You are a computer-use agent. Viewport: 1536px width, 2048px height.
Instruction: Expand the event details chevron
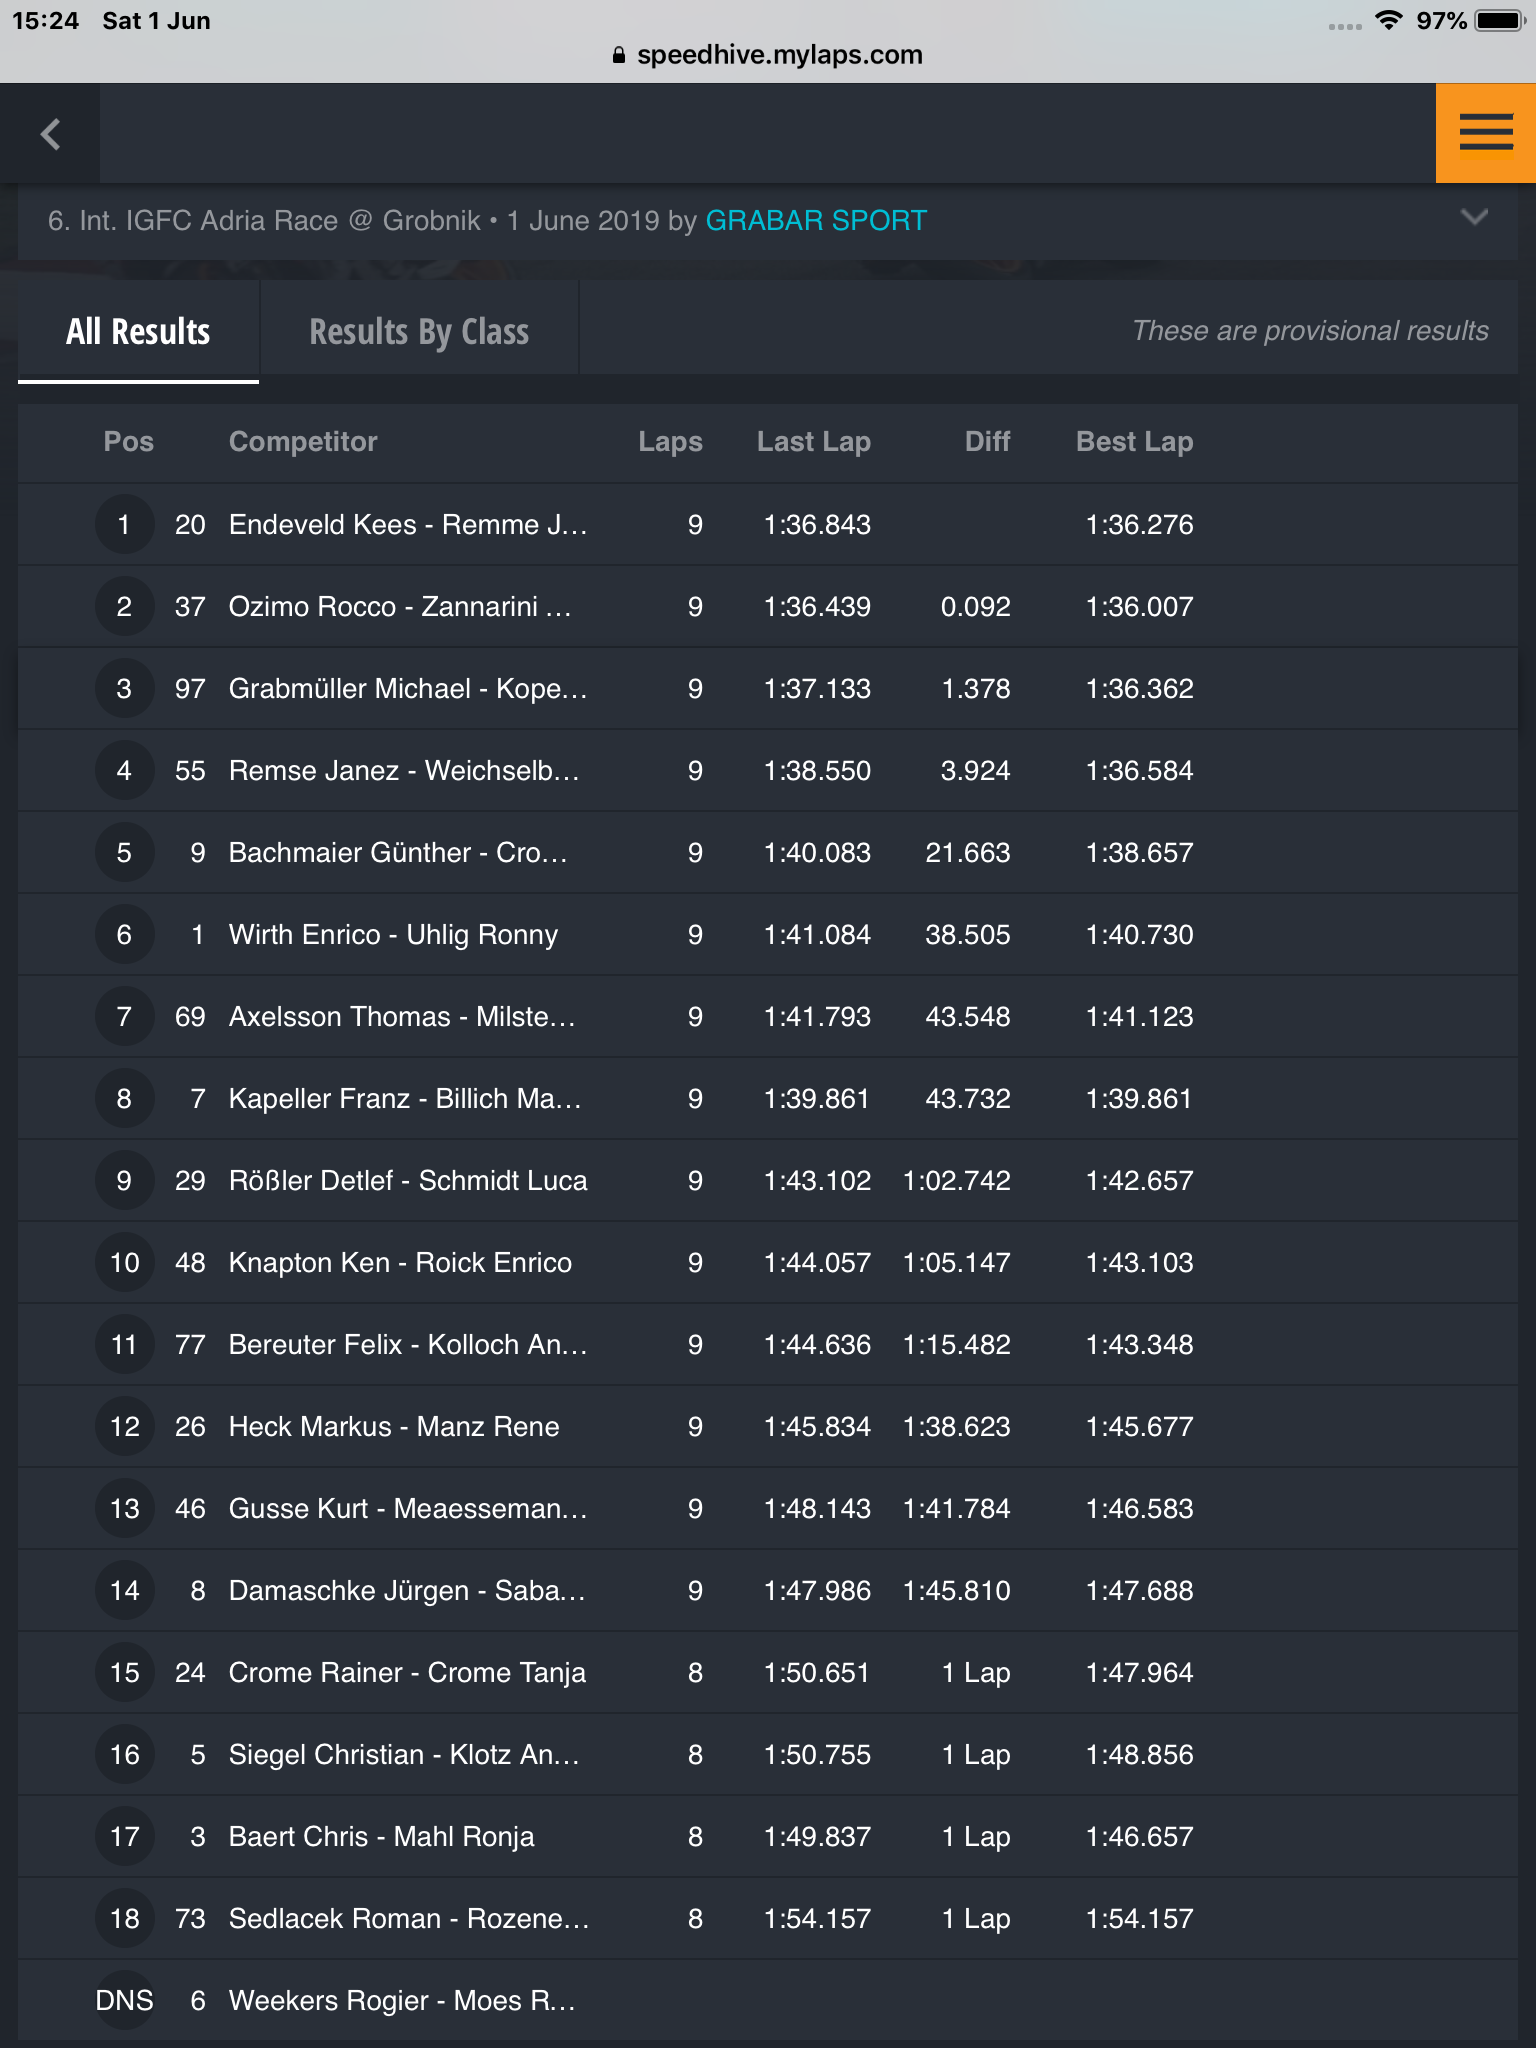(1474, 218)
